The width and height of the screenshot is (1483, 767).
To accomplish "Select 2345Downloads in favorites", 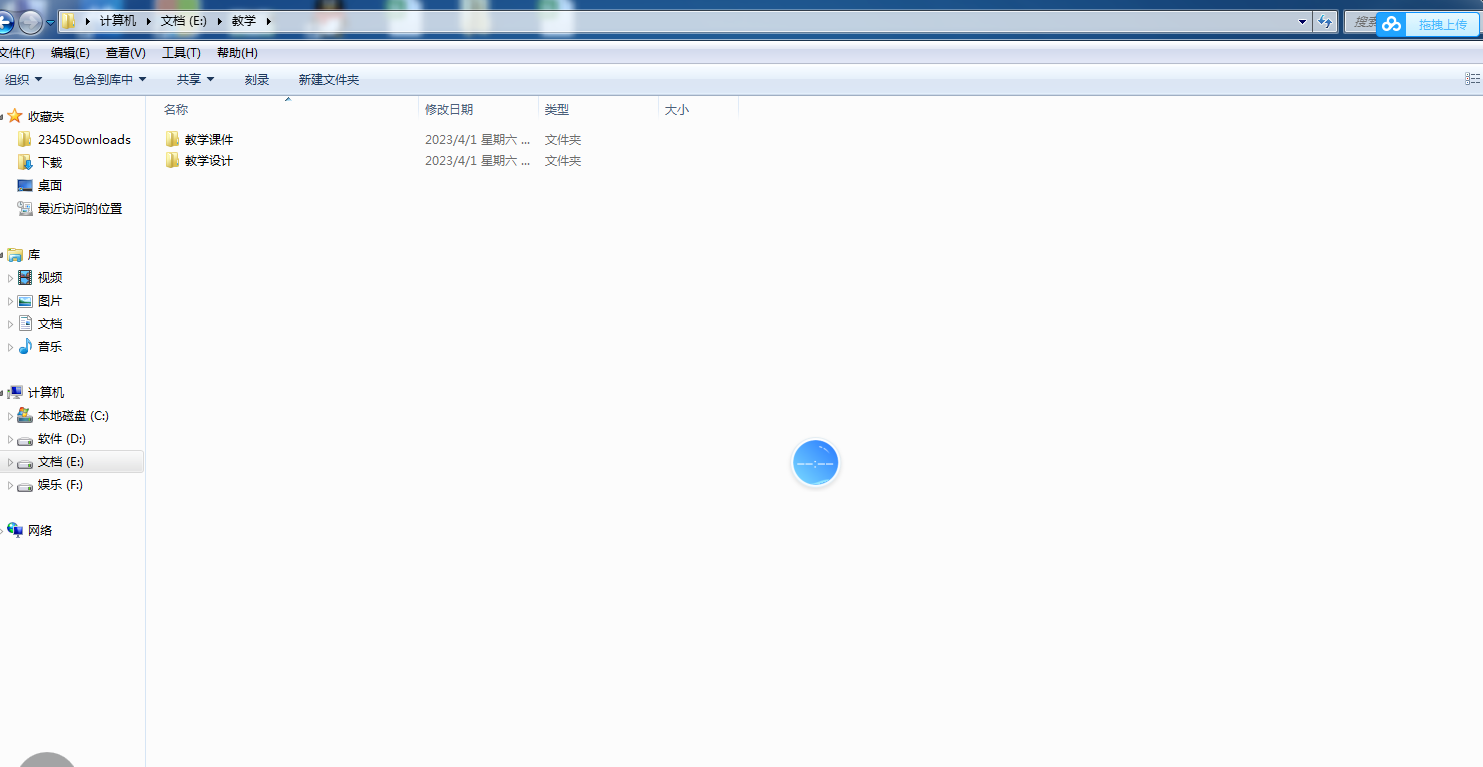I will [x=83, y=140].
